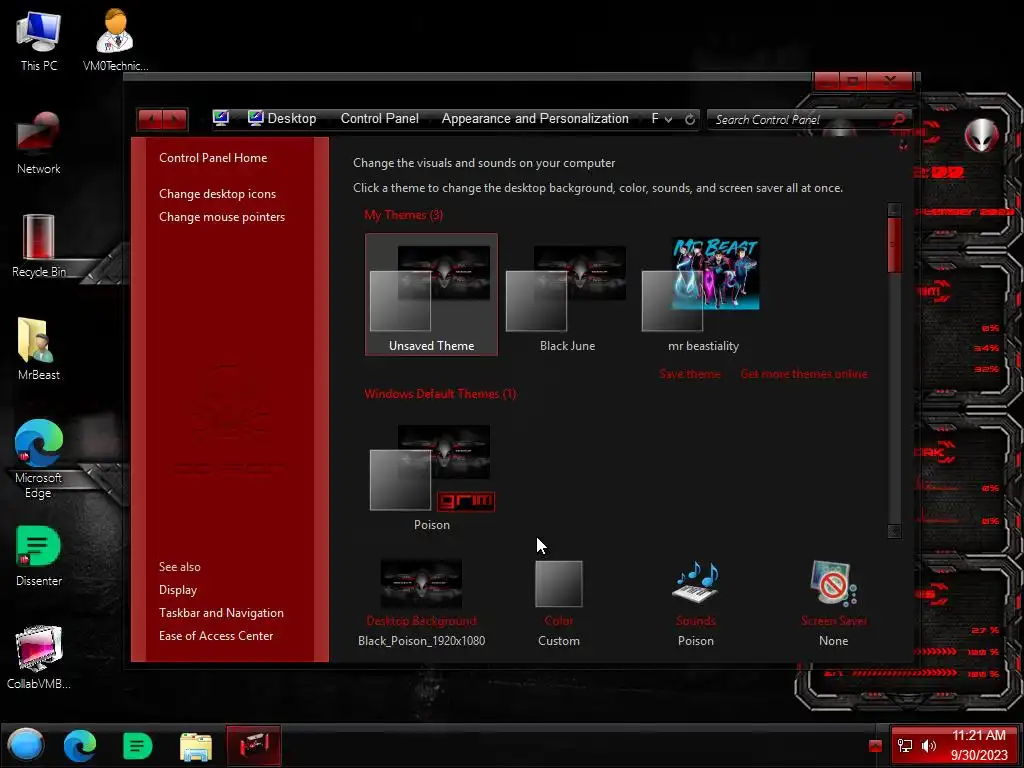Image resolution: width=1024 pixels, height=768 pixels.
Task: Click the volume speaker tray icon
Action: [929, 746]
